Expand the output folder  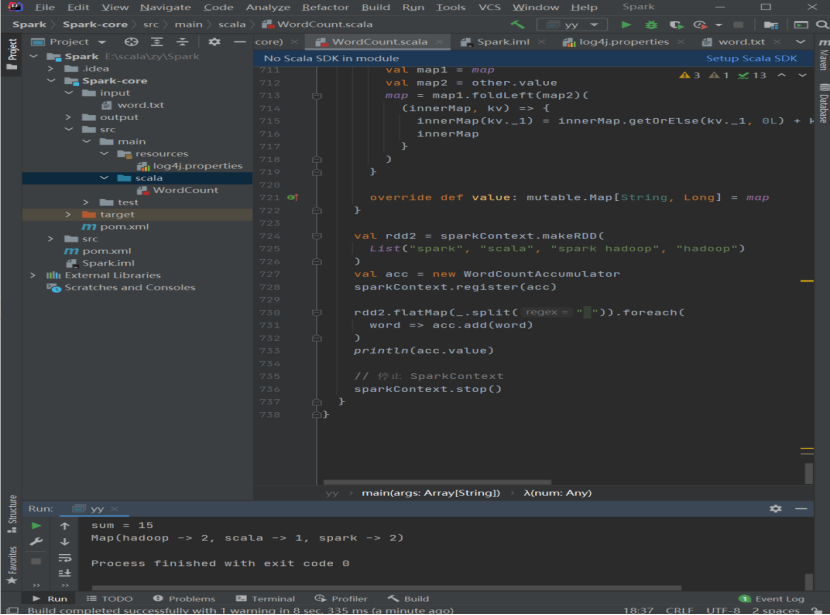pyautogui.click(x=68, y=117)
